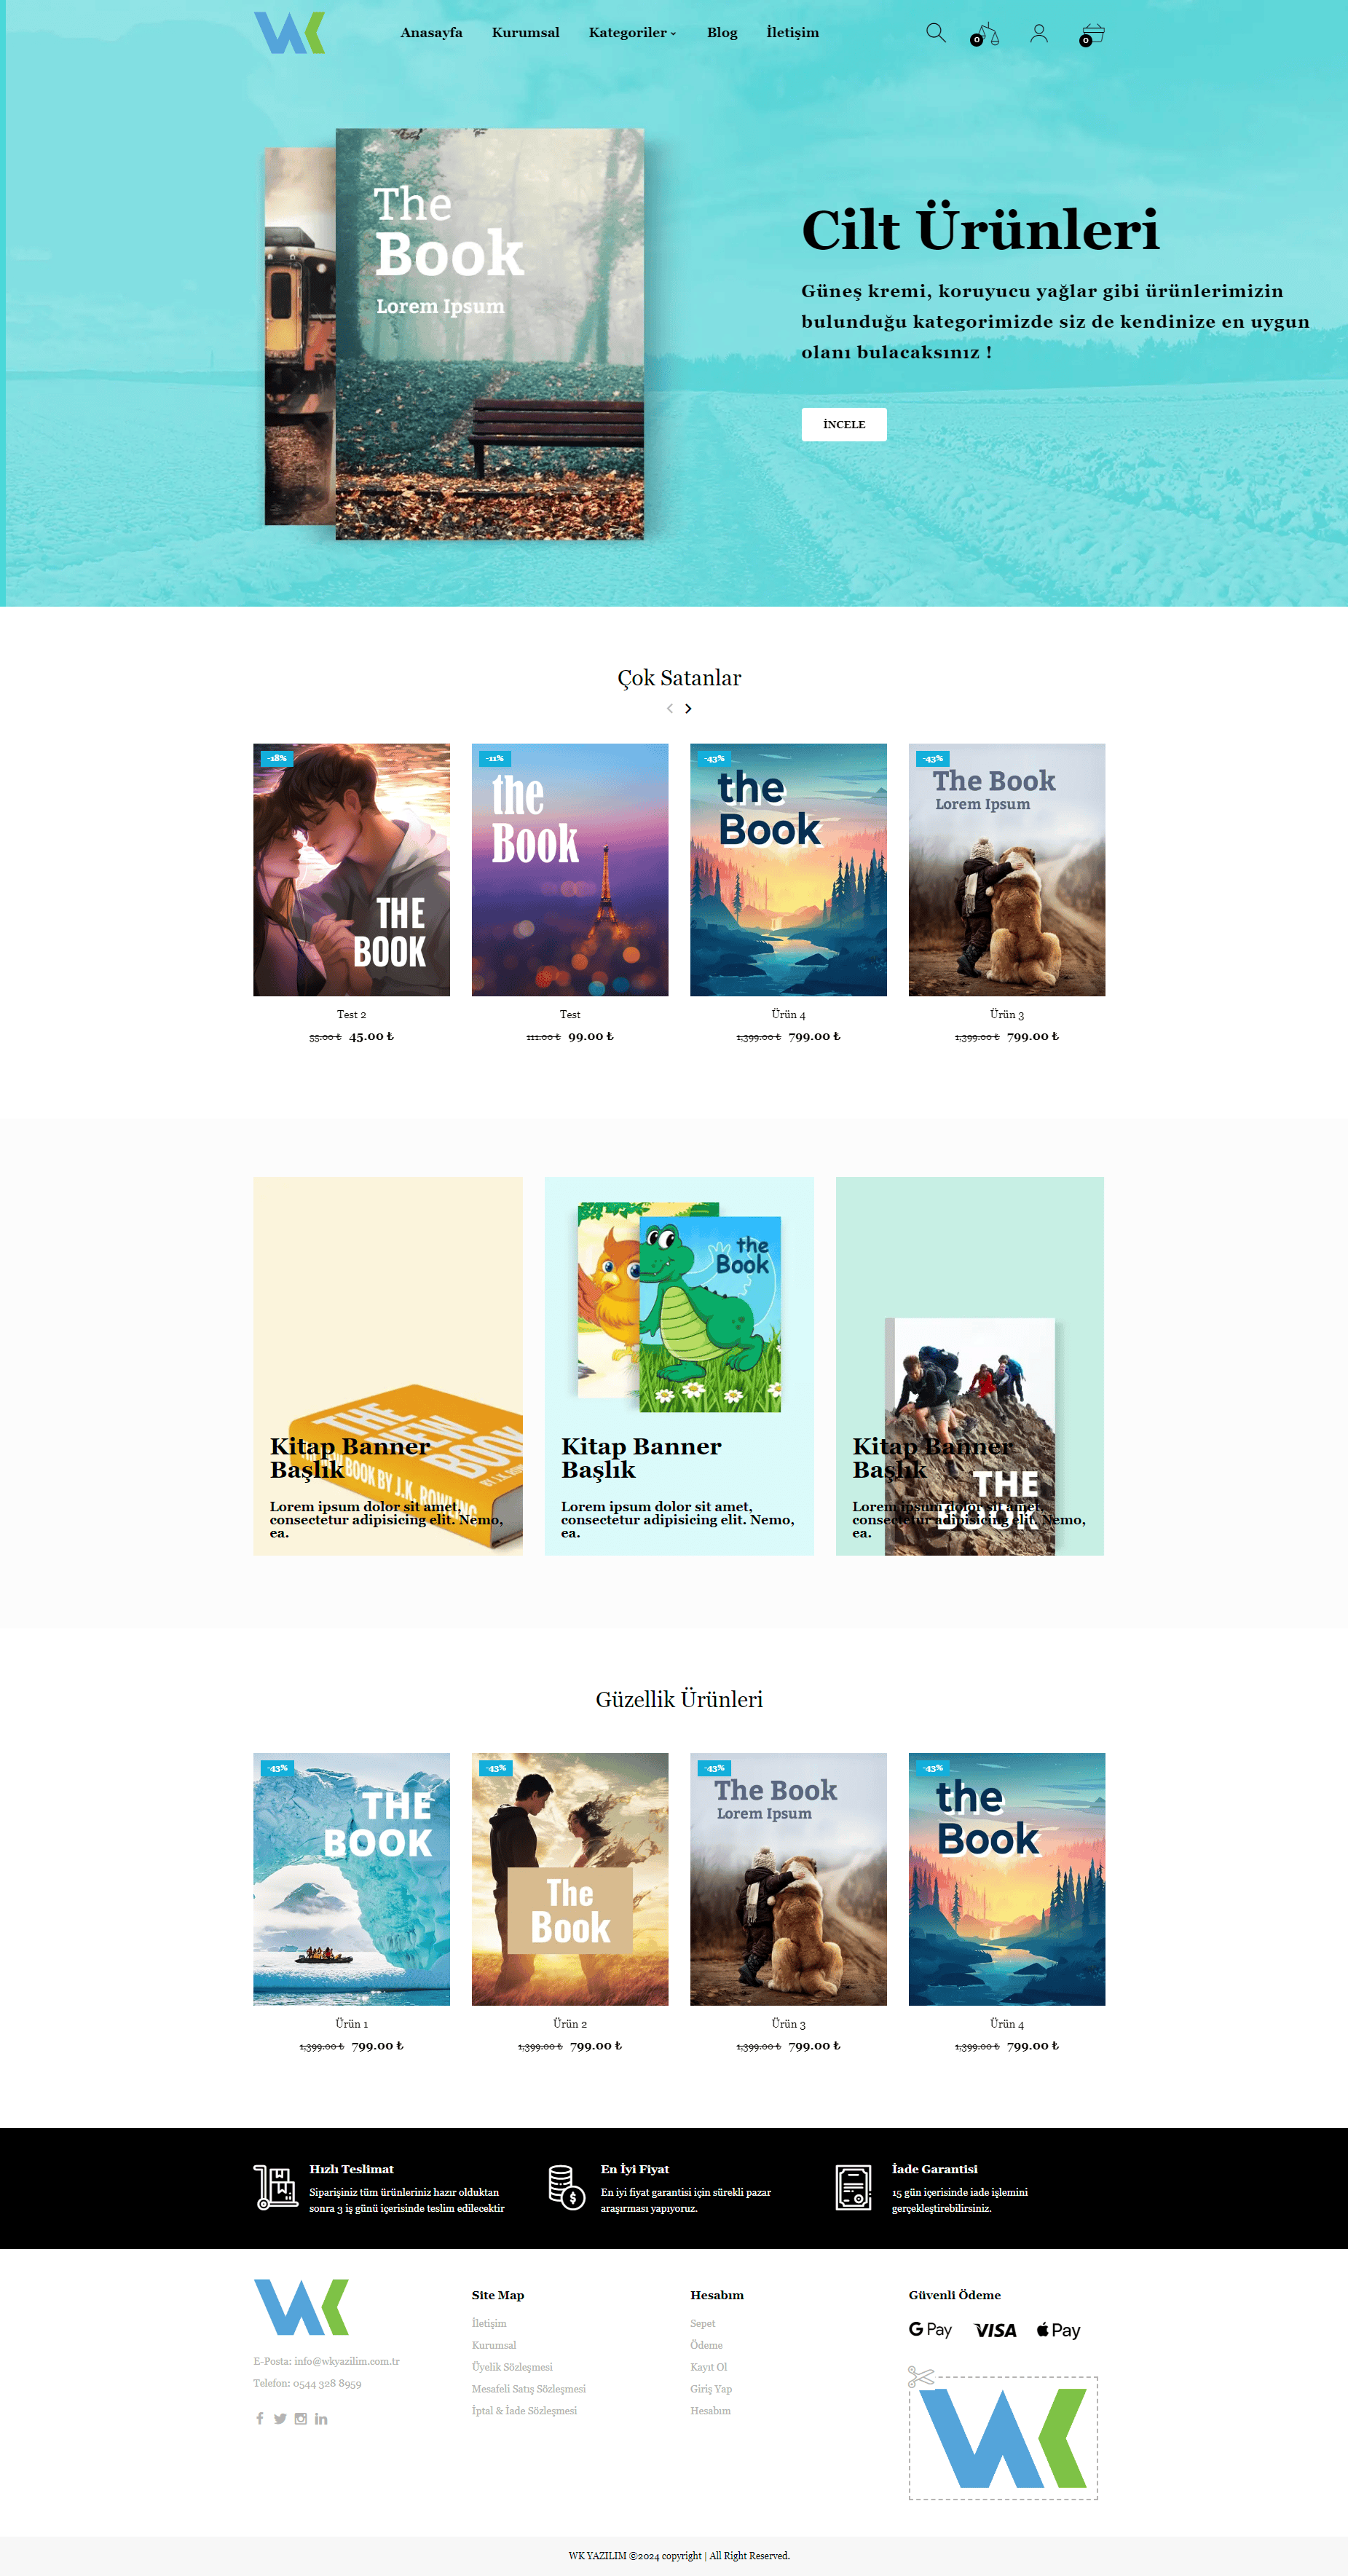Image resolution: width=1348 pixels, height=2576 pixels.
Task: Open the Blog menu item
Action: pyautogui.click(x=722, y=33)
